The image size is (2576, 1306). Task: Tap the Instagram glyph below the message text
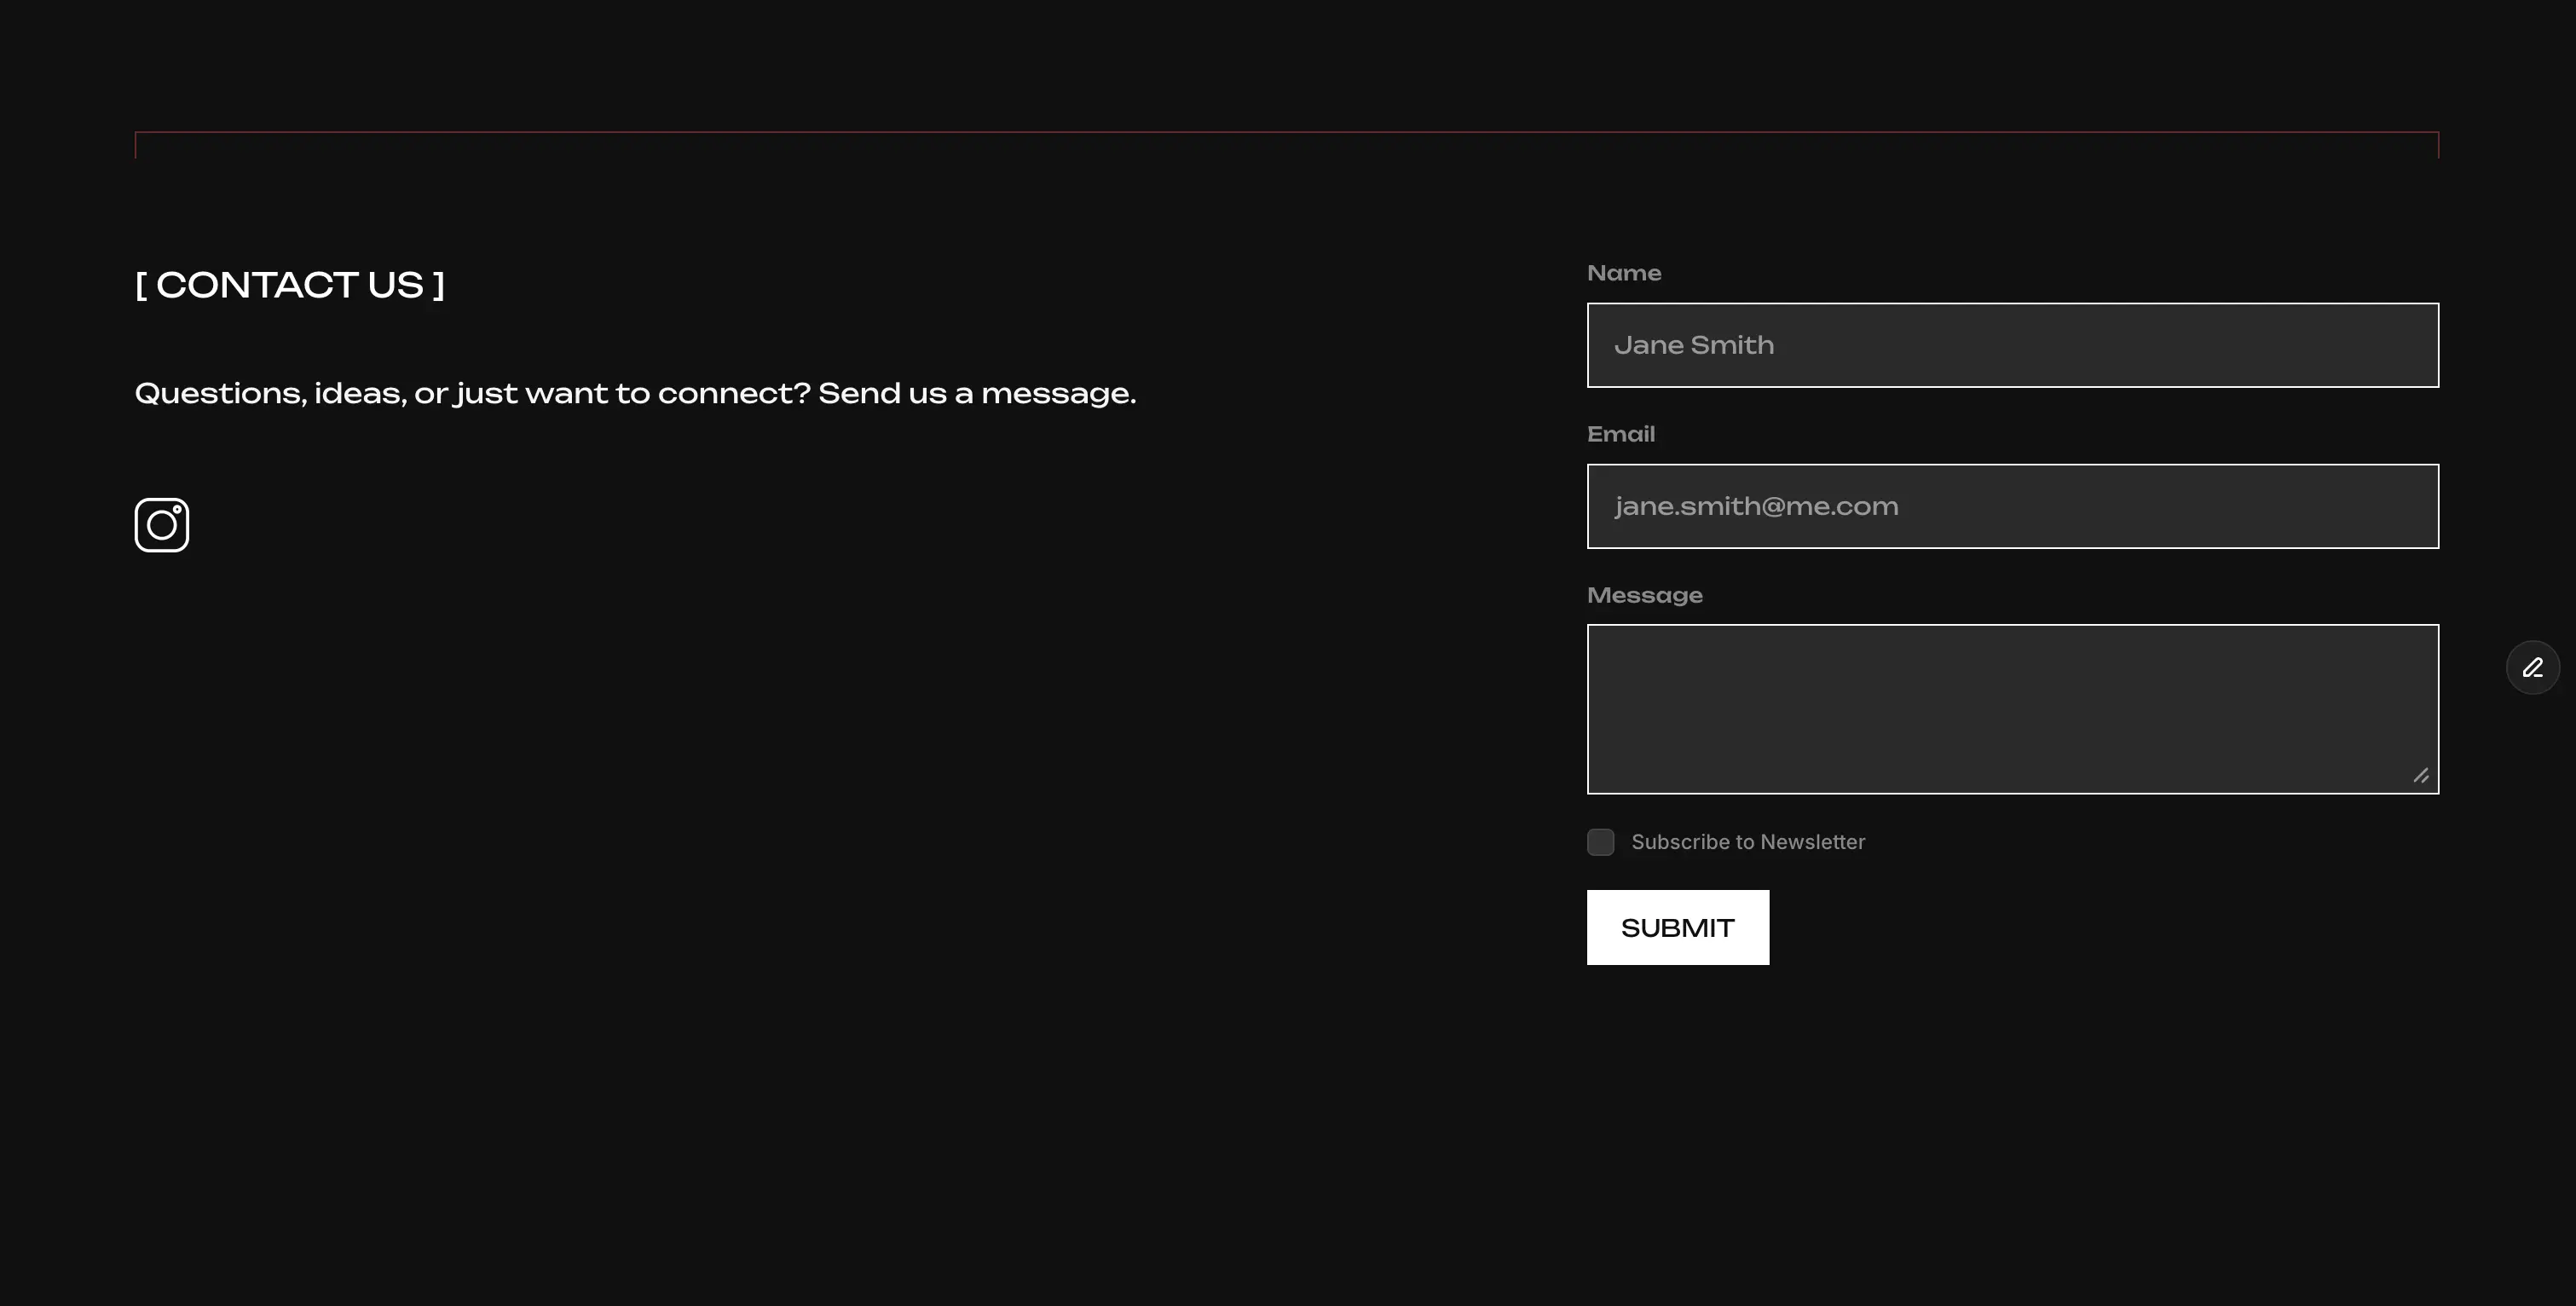(160, 524)
